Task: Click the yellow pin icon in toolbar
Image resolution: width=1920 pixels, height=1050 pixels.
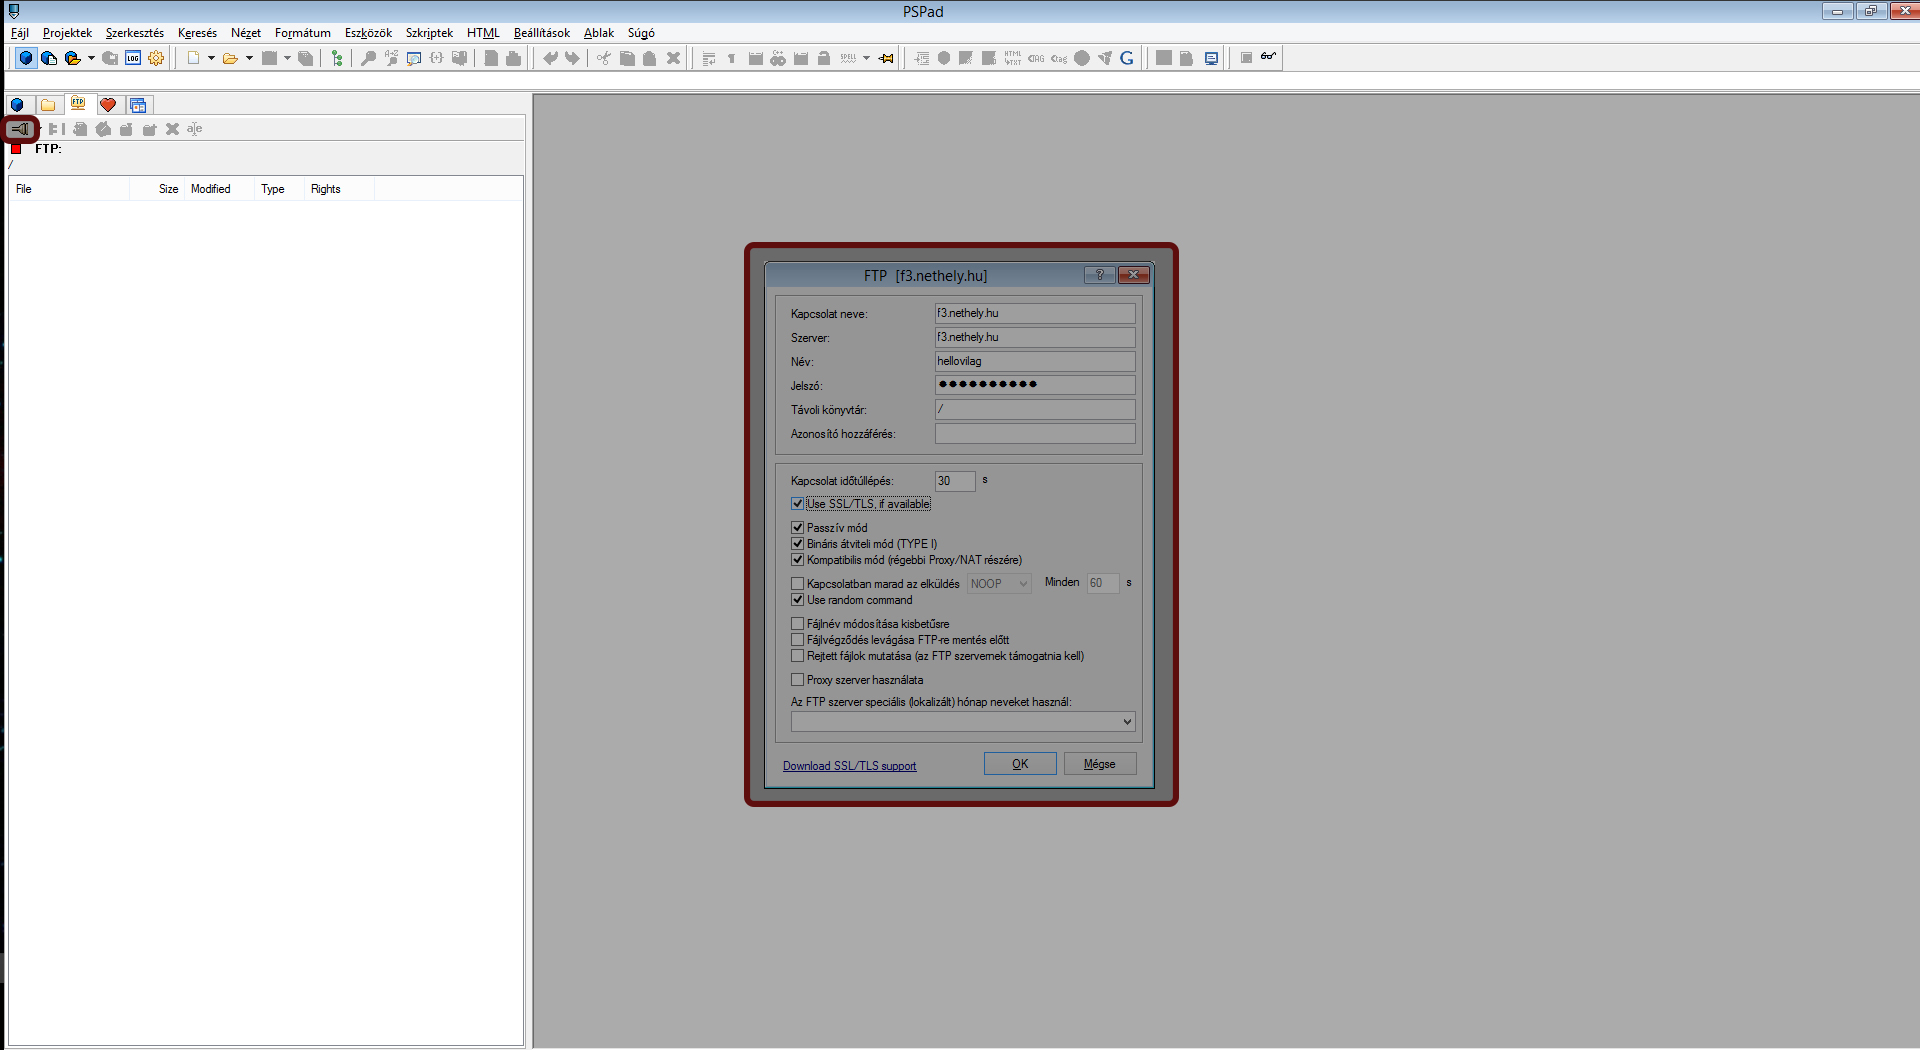Action: [x=886, y=58]
